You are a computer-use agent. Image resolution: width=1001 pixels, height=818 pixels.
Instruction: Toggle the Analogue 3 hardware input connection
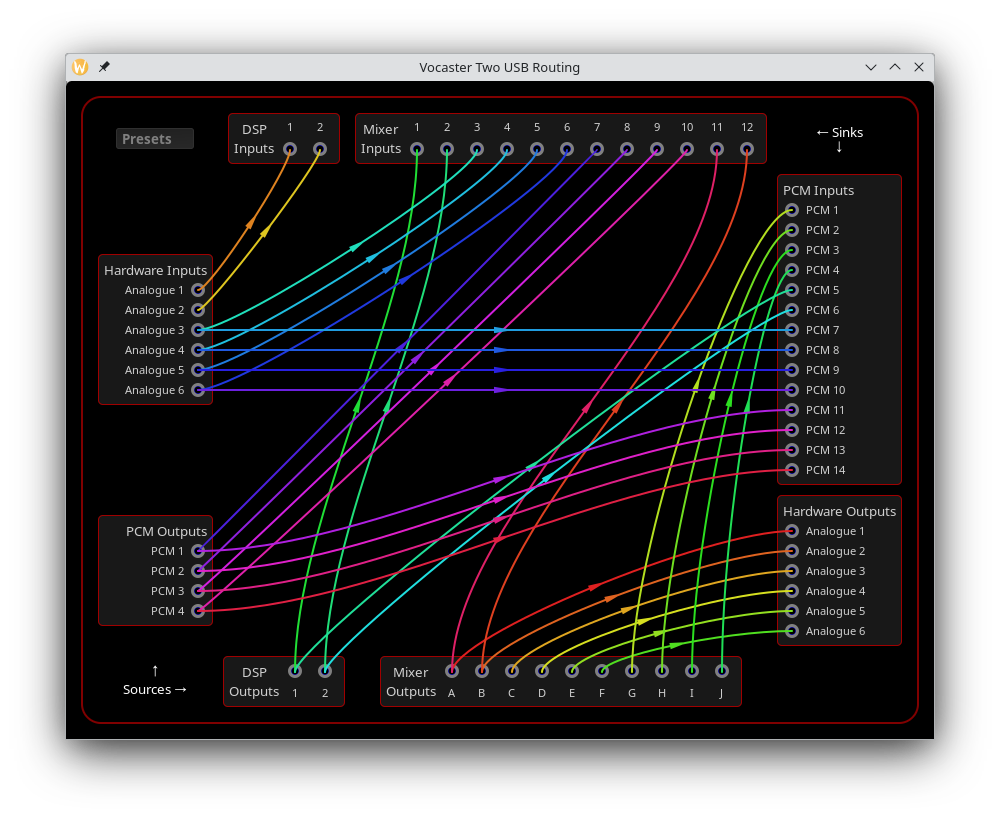point(198,330)
